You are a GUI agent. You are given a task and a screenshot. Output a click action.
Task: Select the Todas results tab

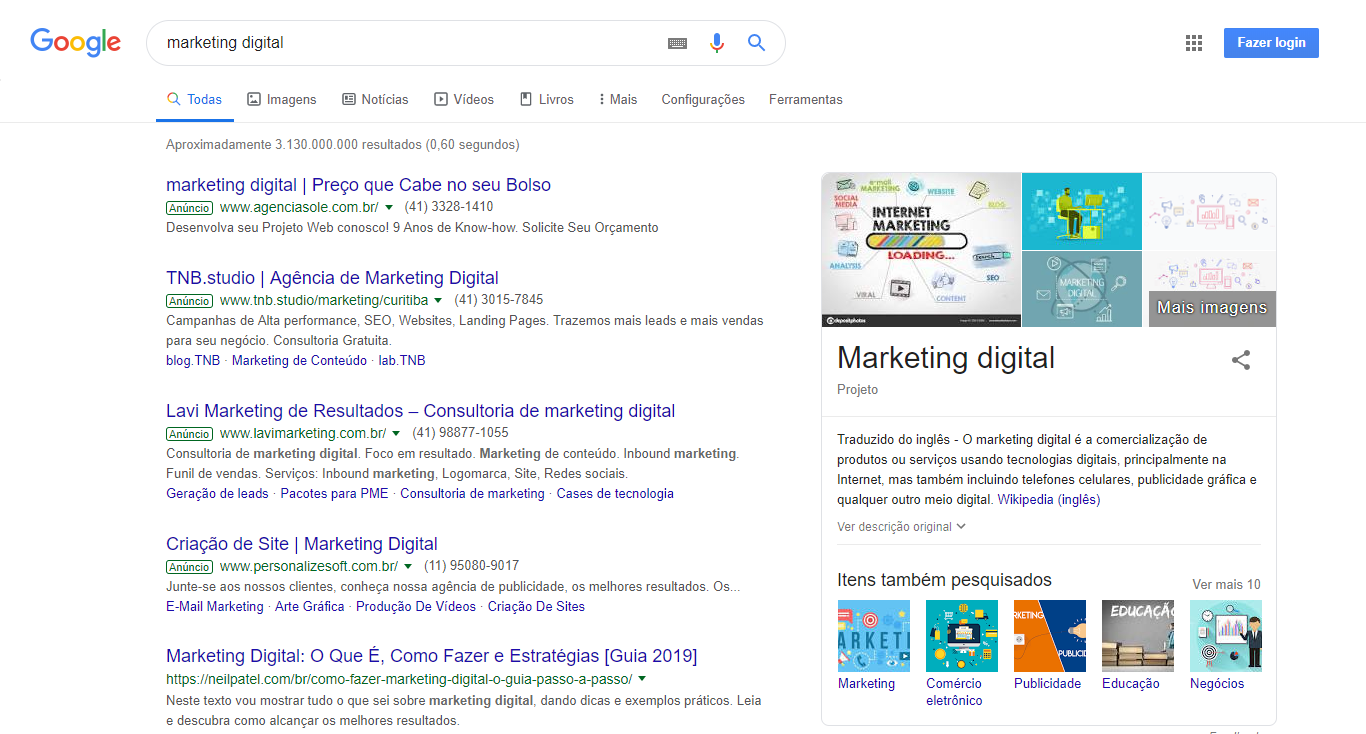click(194, 100)
